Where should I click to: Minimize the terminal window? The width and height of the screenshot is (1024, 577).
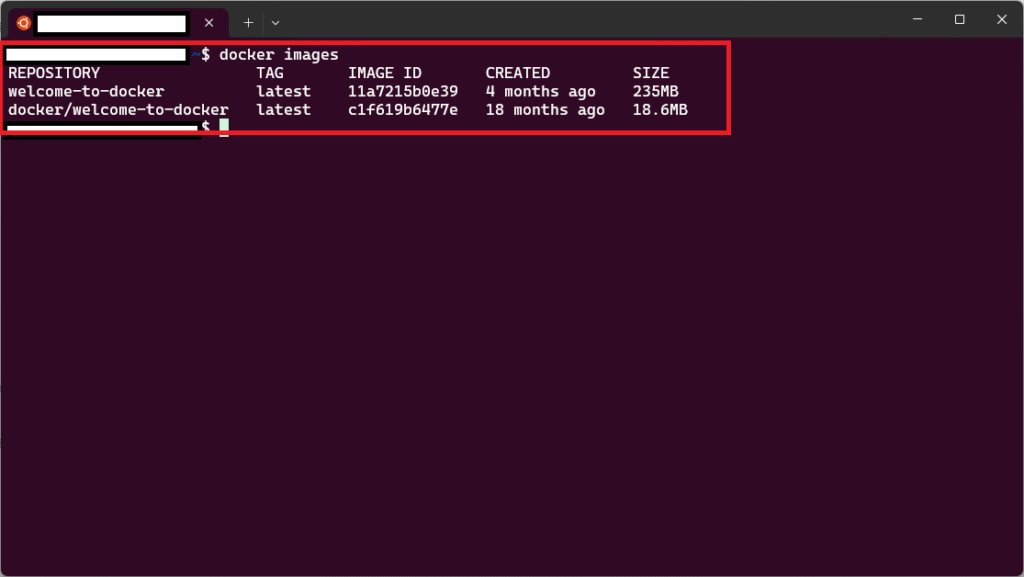click(918, 20)
